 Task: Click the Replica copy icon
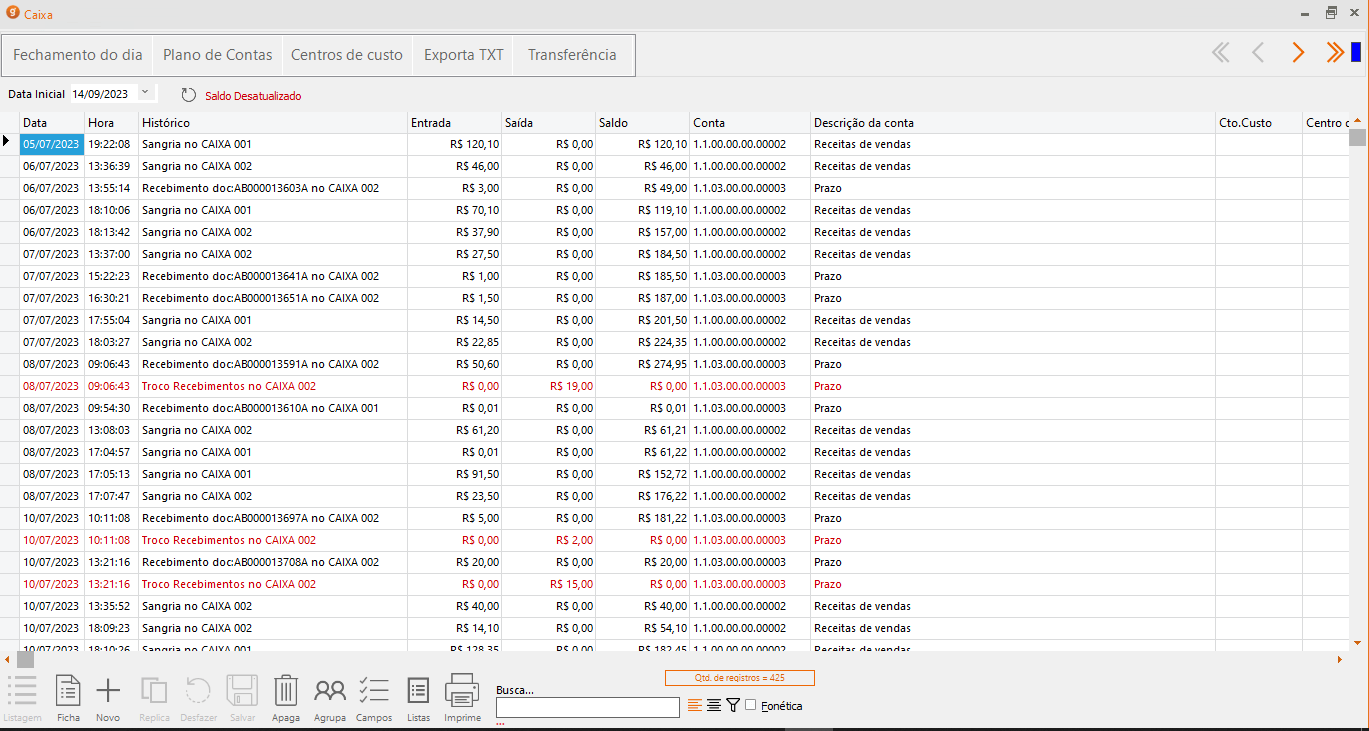(154, 691)
